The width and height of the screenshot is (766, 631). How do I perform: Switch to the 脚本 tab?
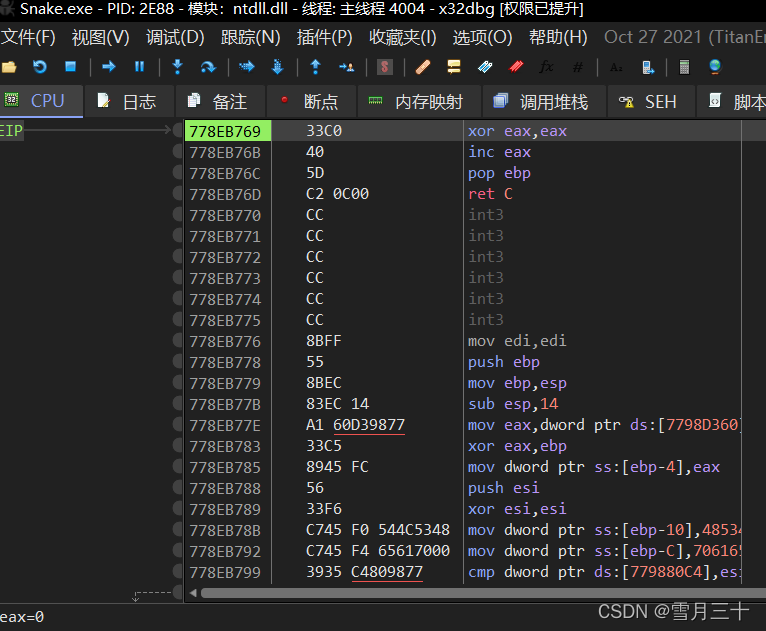731,102
